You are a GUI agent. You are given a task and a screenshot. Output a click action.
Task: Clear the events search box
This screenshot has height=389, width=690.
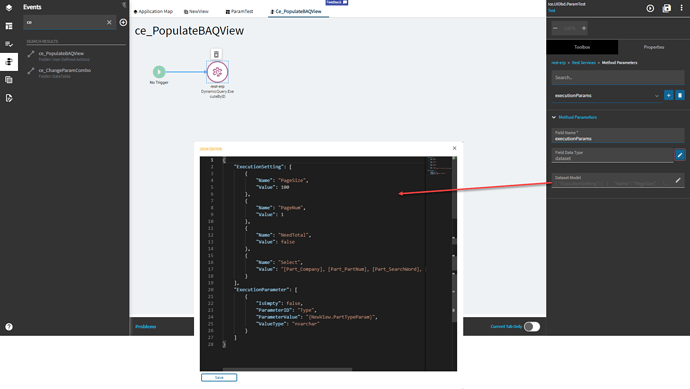pos(109,22)
